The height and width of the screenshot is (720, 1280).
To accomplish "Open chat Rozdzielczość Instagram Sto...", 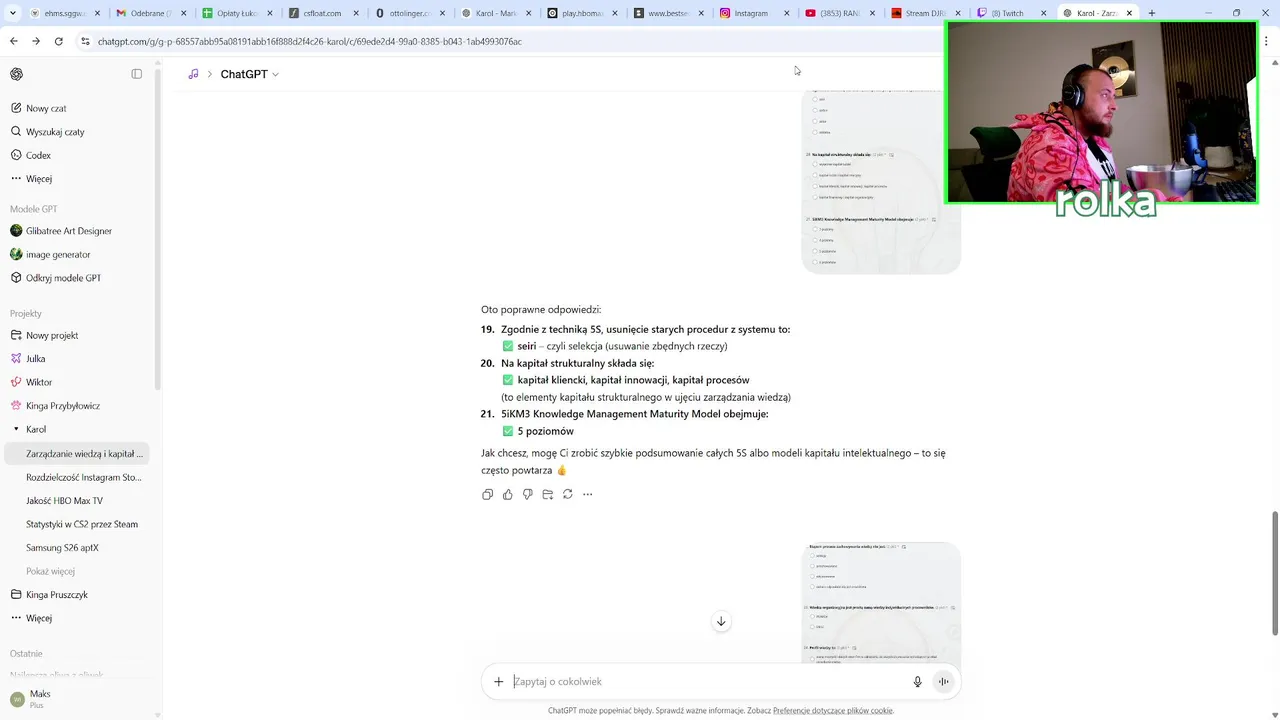I will click(x=75, y=477).
